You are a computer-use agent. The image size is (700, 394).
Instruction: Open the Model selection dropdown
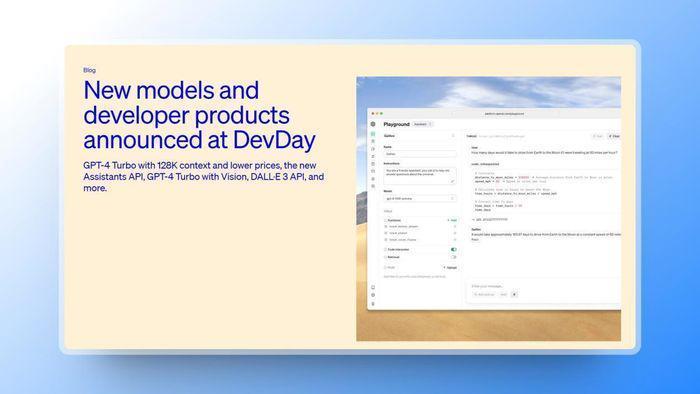[x=420, y=199]
